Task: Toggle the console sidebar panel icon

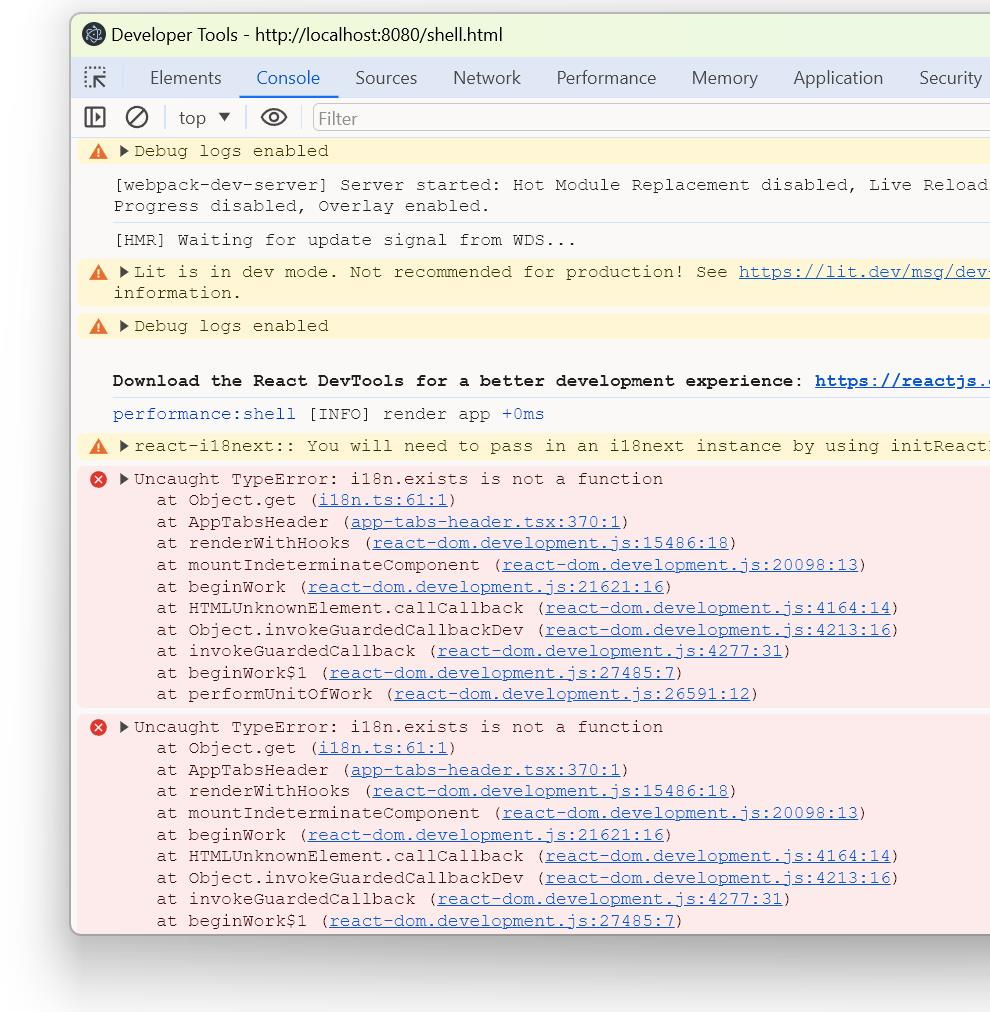Action: point(95,118)
